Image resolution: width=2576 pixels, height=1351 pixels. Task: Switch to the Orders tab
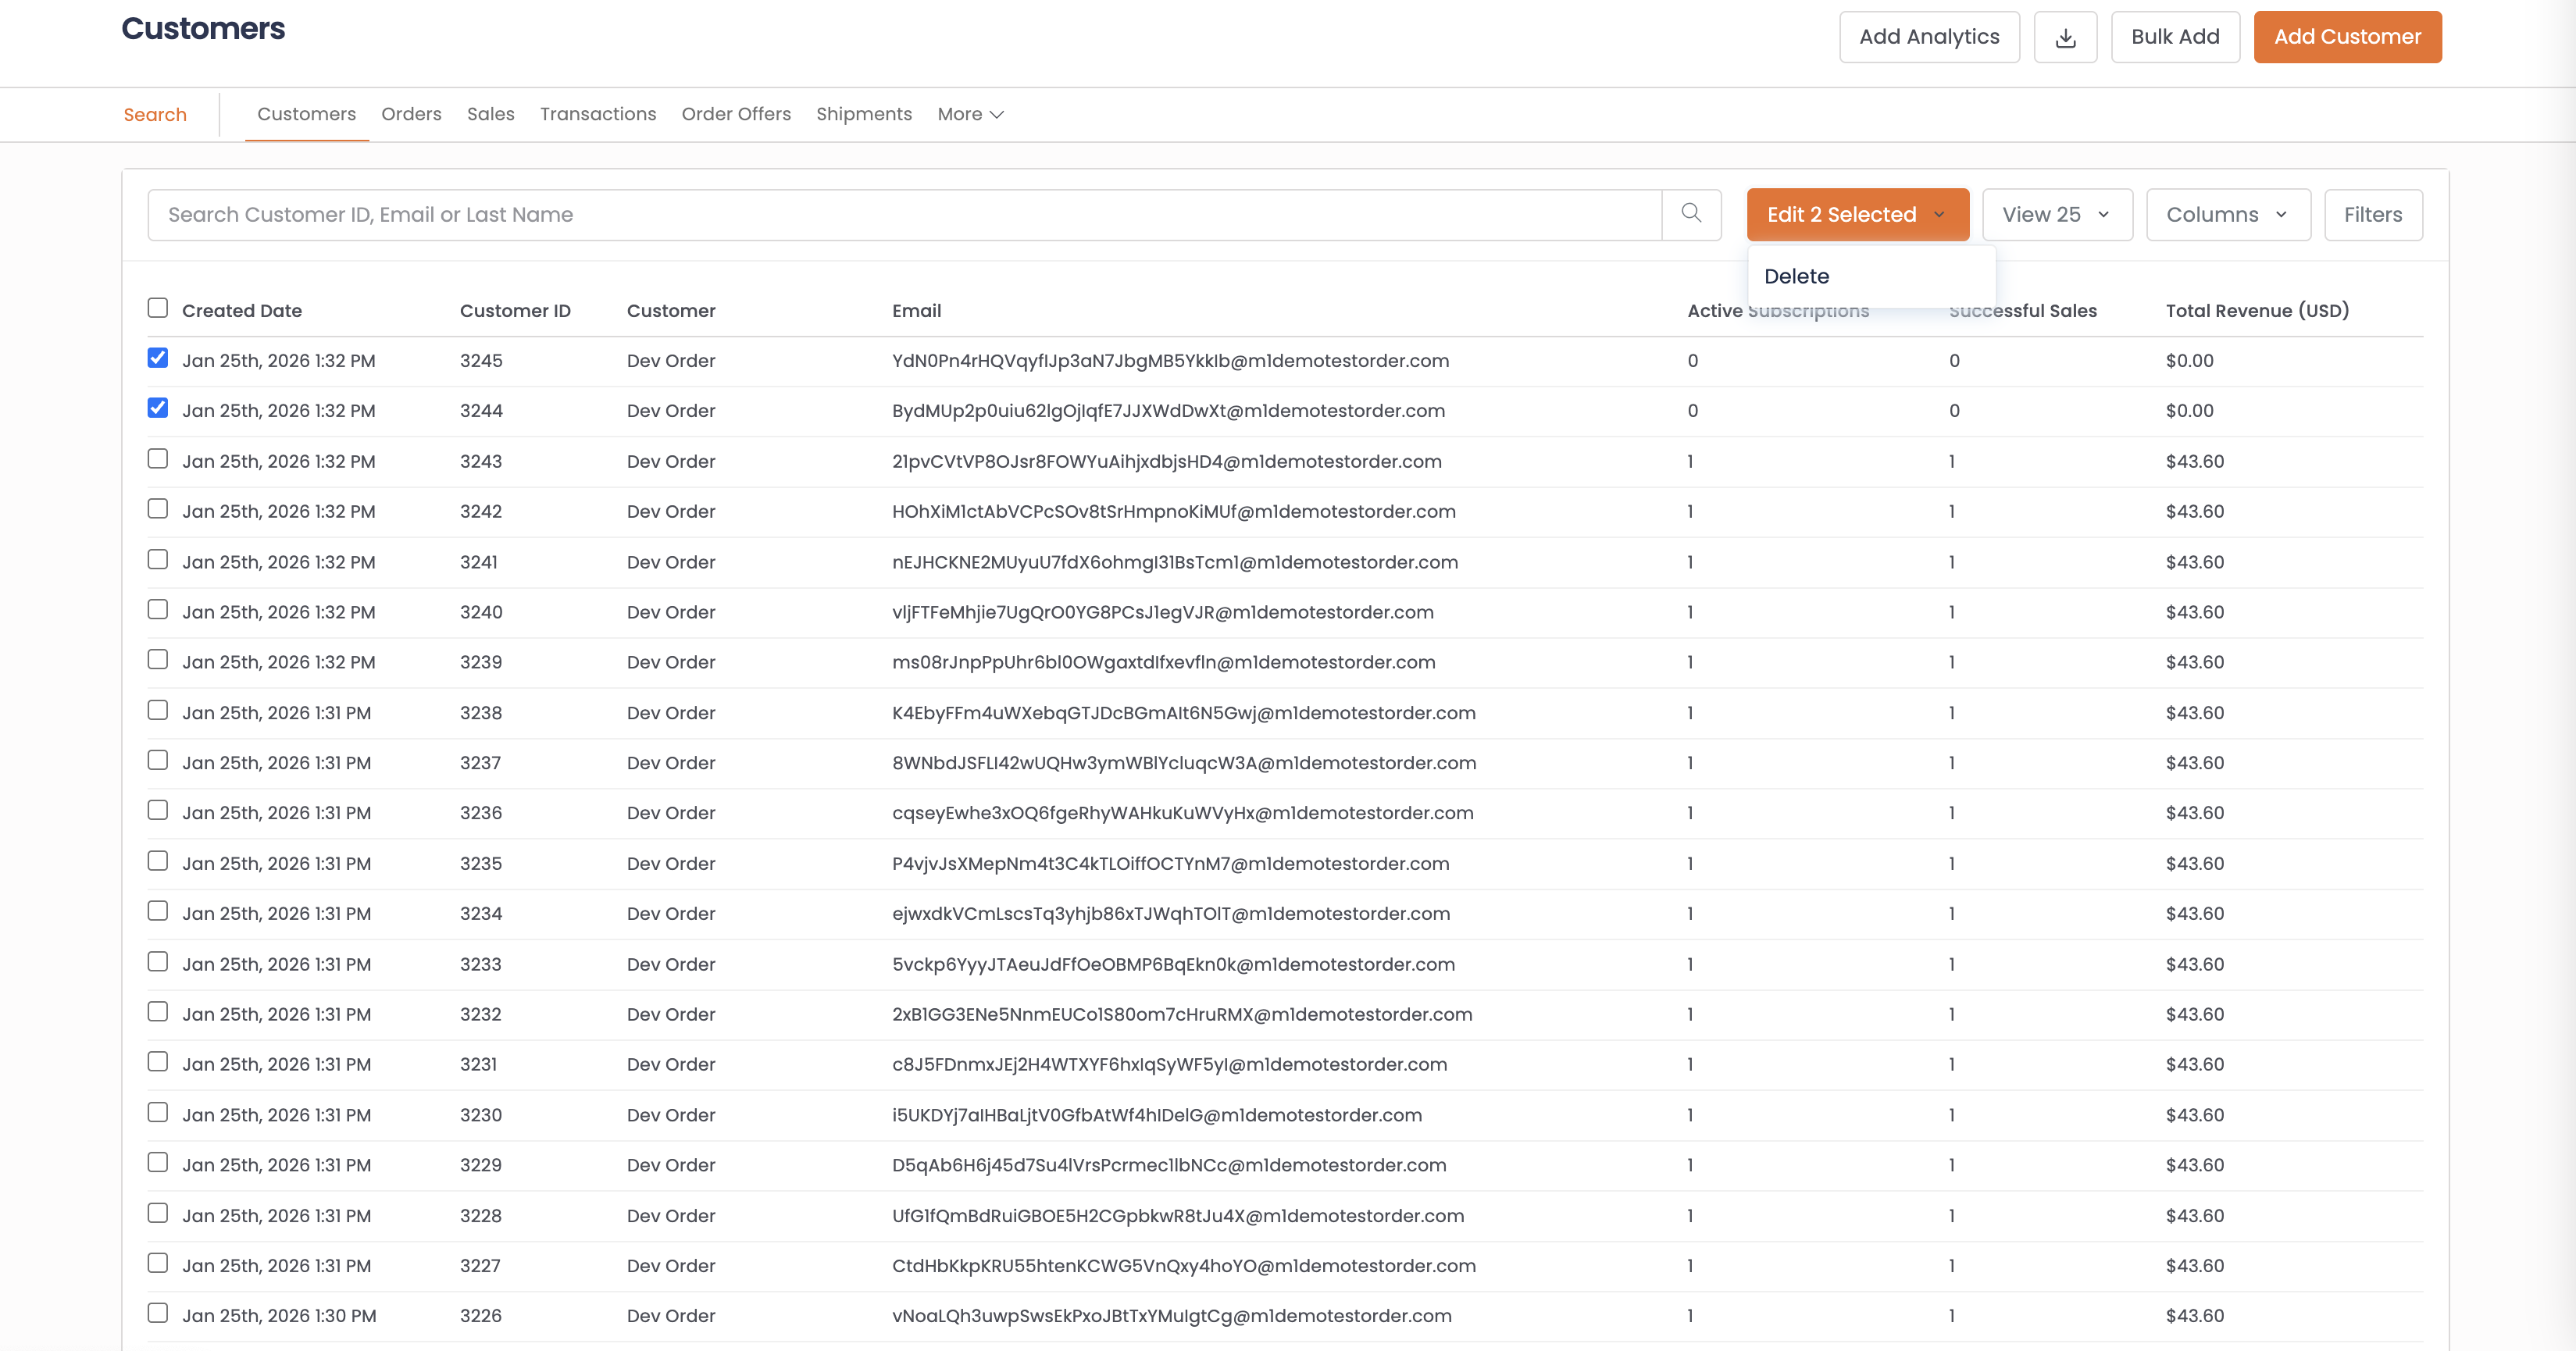[x=411, y=114]
